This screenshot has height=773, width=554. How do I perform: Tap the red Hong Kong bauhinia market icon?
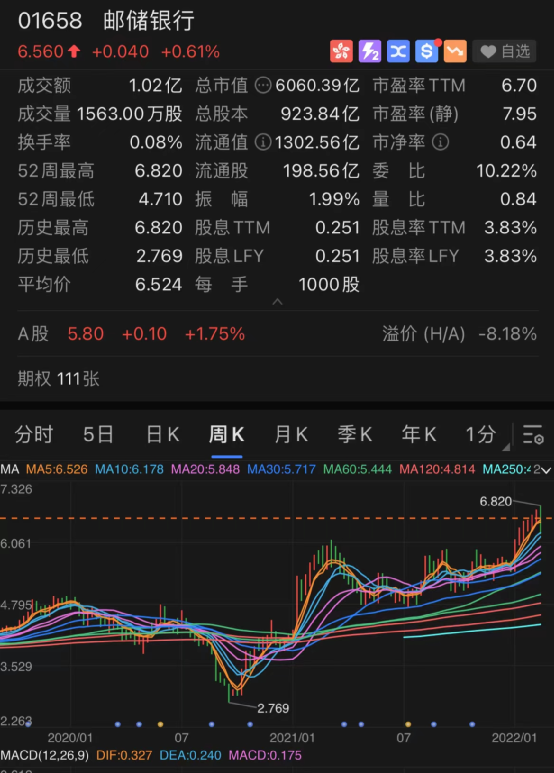click(341, 51)
